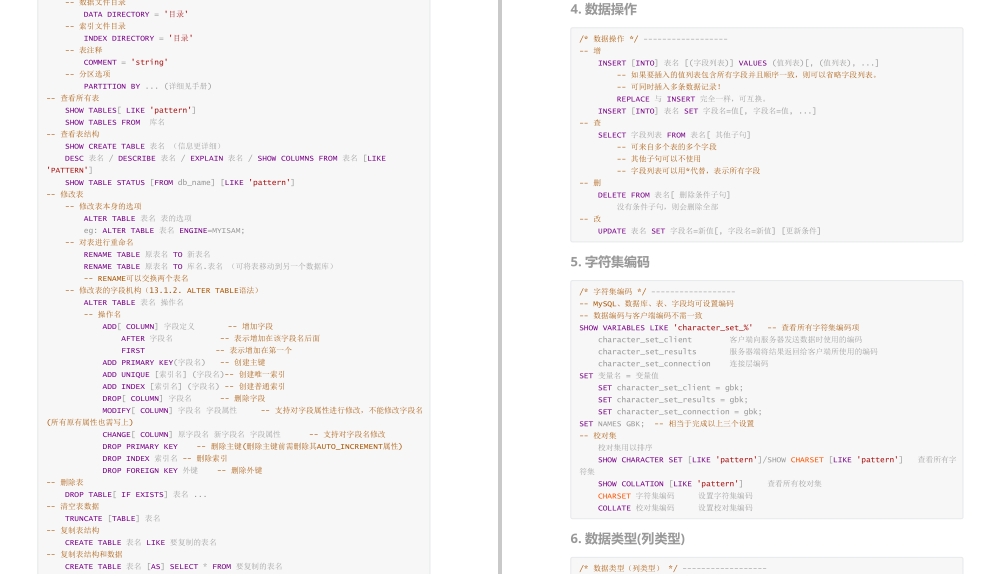Click "SHOW VARIABLES LIKE 'character_set_%'" line
This screenshot has height=576, width=1002.
coord(719,328)
